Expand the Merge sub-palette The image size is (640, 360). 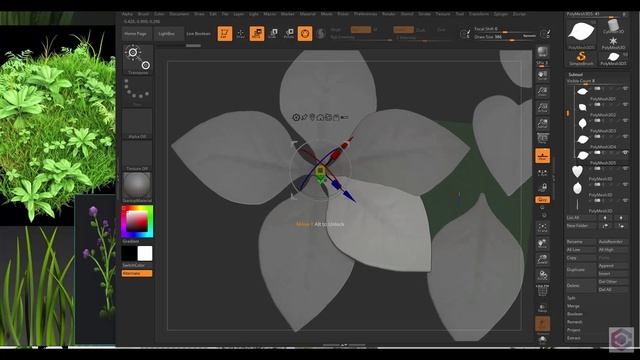[573, 306]
